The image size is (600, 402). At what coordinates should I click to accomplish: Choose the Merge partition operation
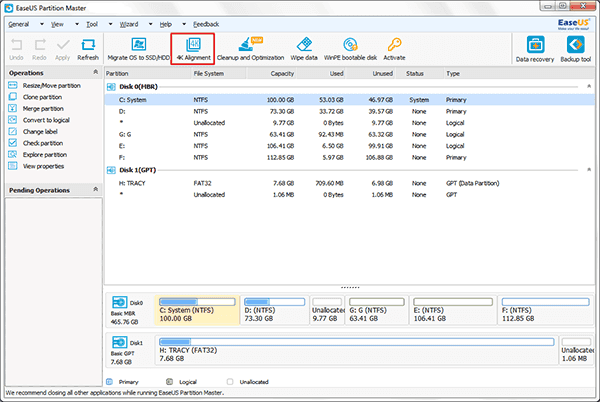[43, 109]
